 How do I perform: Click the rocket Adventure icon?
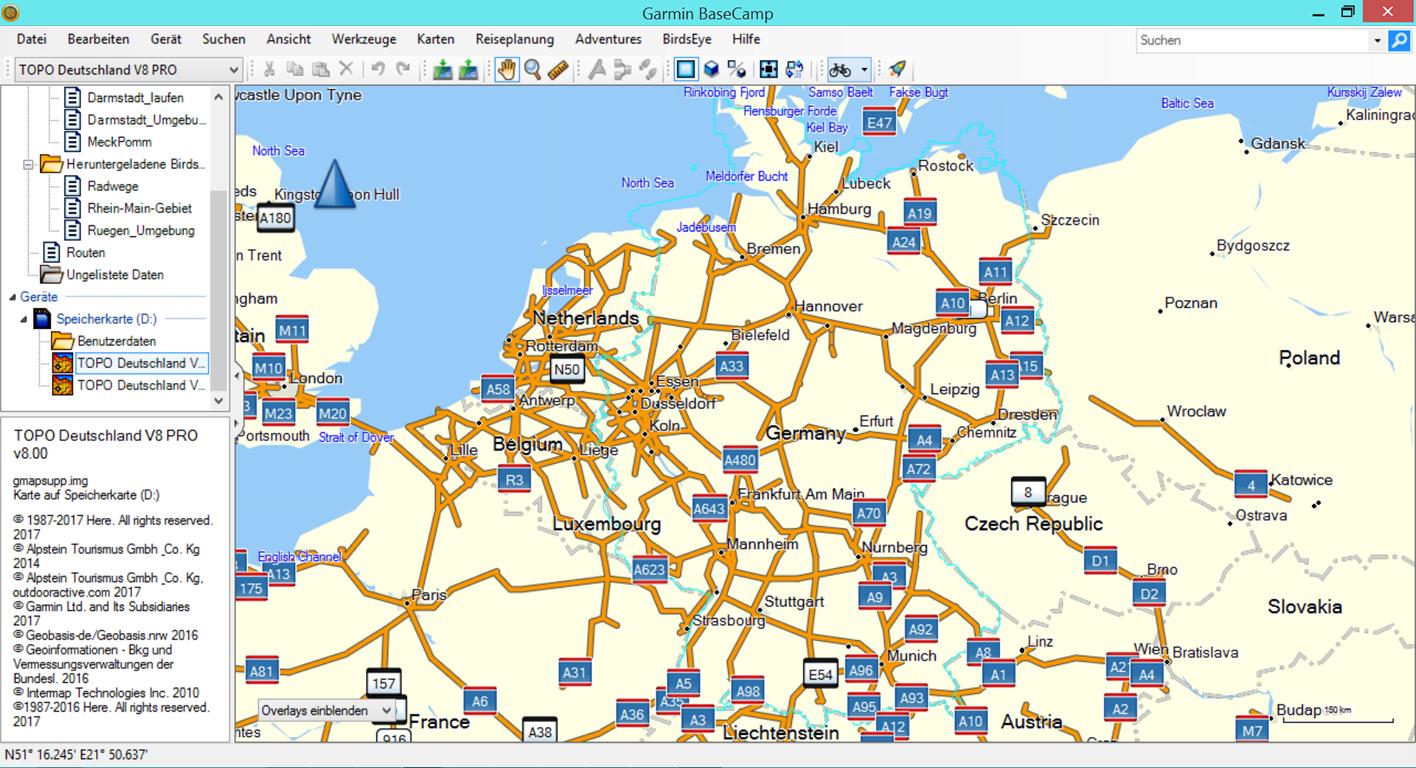point(897,69)
